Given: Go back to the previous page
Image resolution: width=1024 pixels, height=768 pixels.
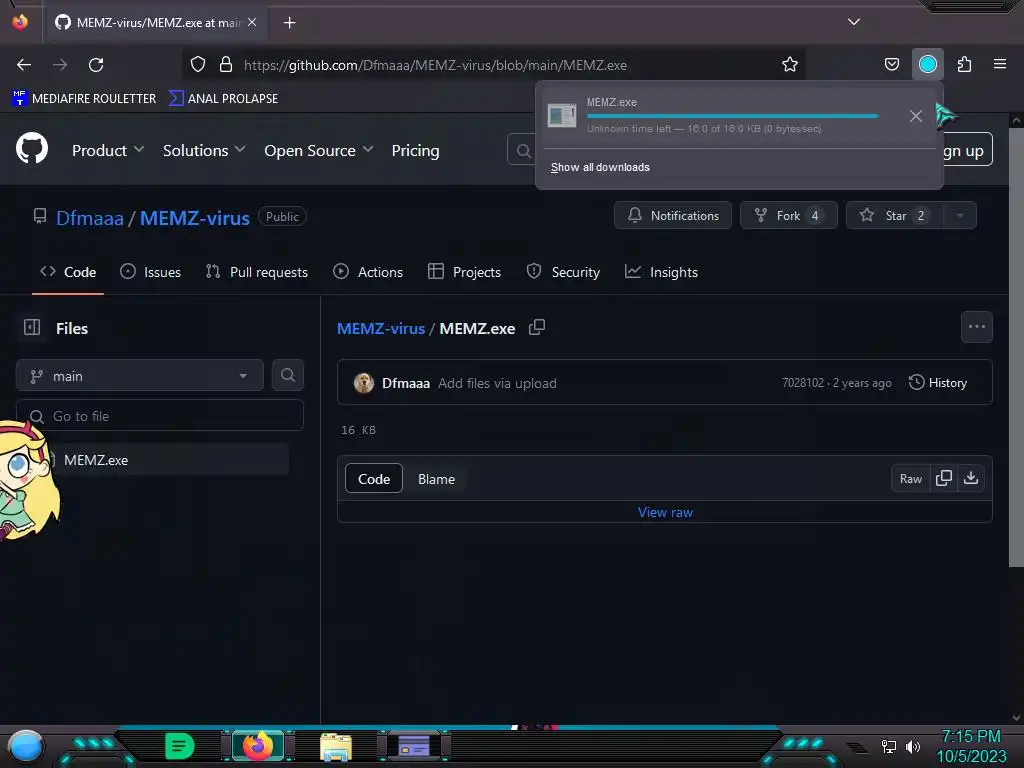Looking at the screenshot, I should pyautogui.click(x=24, y=65).
